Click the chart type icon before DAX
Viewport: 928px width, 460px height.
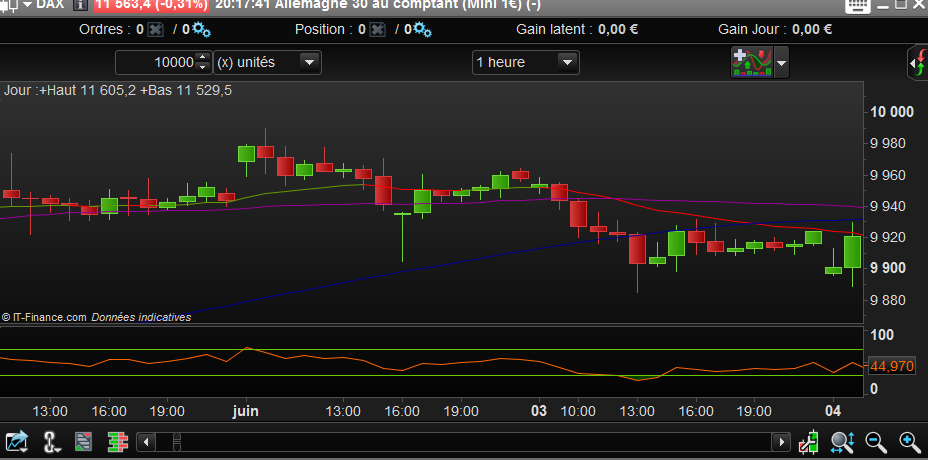tap(8, 5)
